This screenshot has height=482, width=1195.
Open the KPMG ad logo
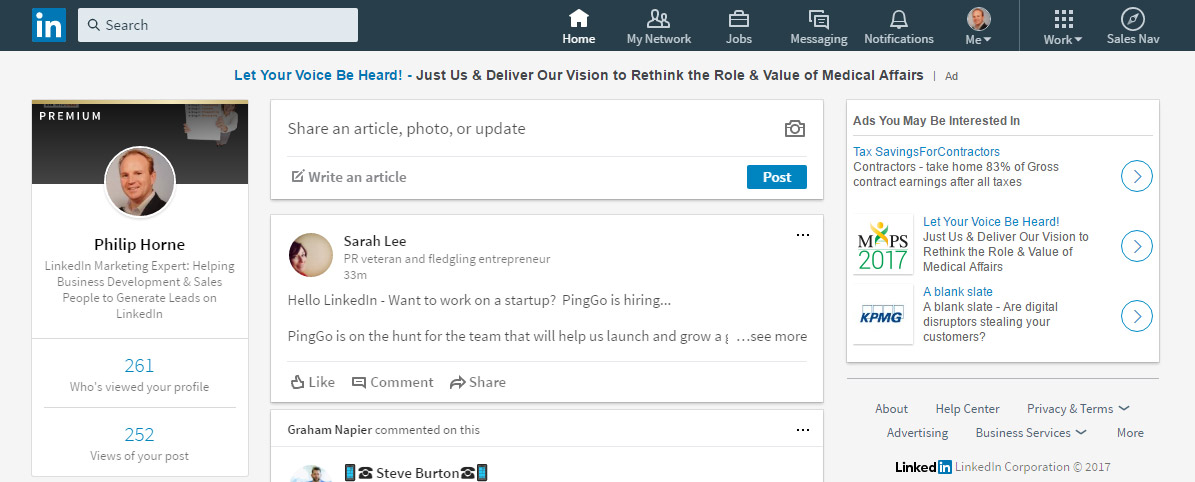tap(883, 314)
